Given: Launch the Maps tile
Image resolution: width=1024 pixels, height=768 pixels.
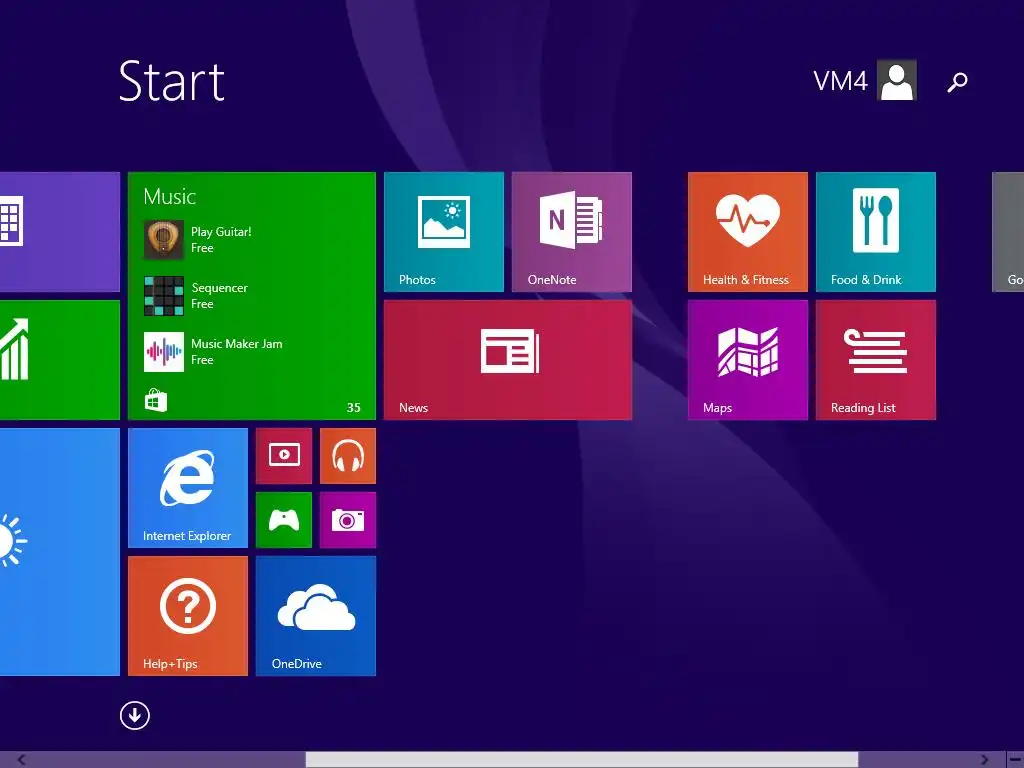Looking at the screenshot, I should coord(748,360).
